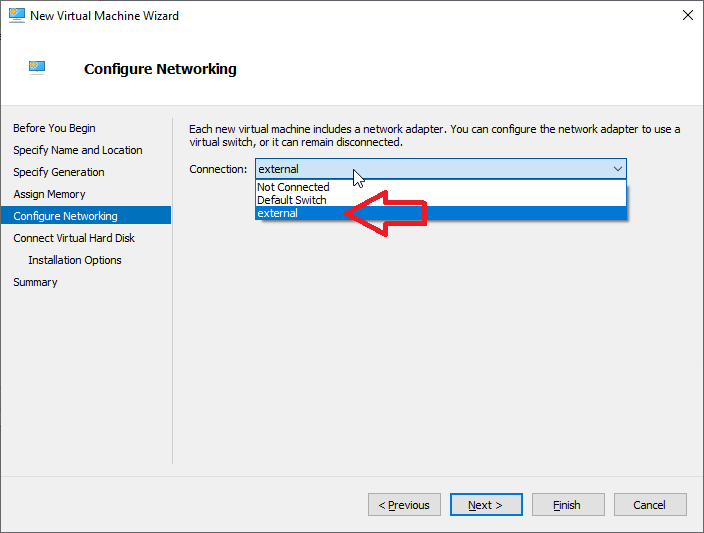Open the Specify Name and Location step
704x533 pixels.
[x=77, y=150]
